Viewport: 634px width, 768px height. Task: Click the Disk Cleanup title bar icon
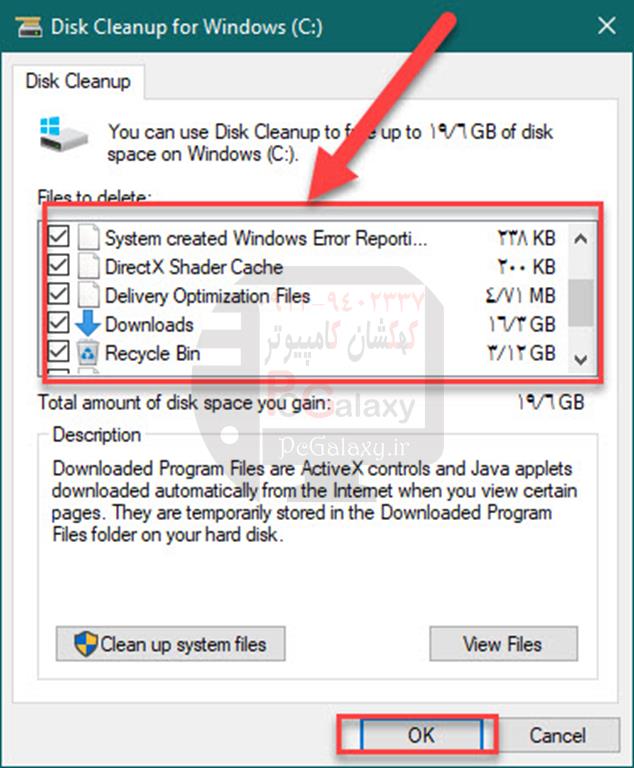(x=29, y=27)
